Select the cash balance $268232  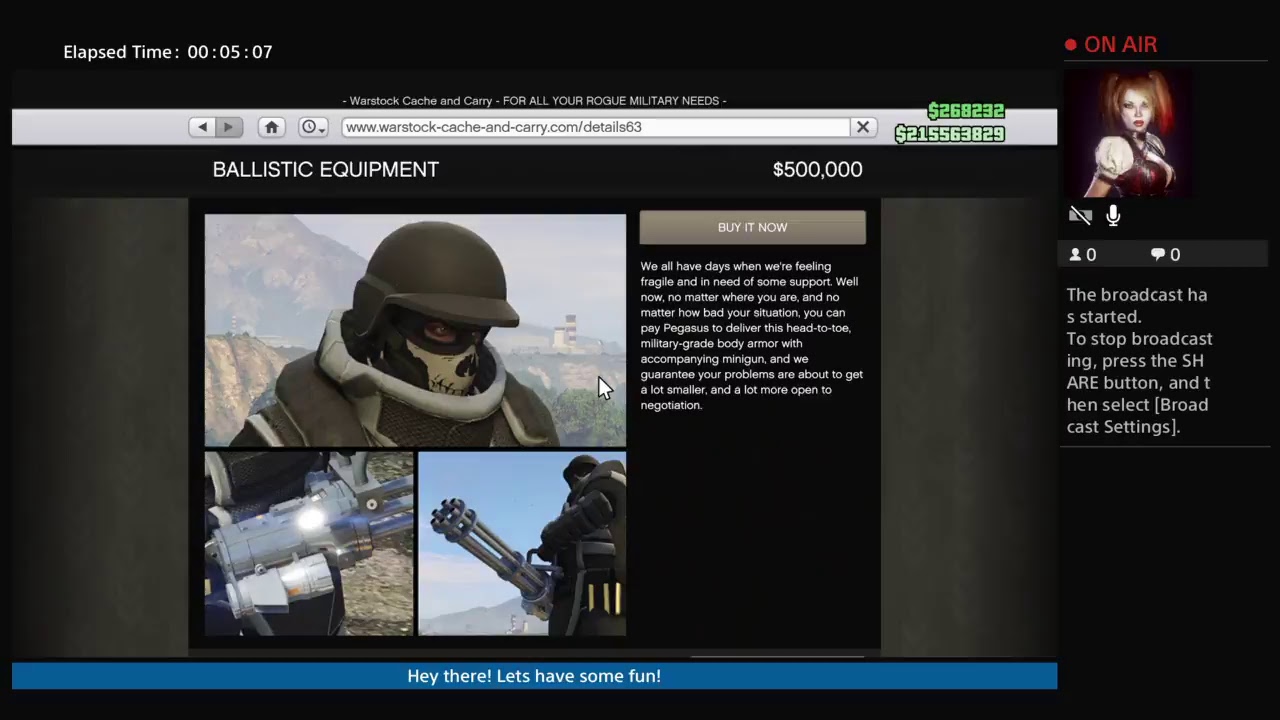coord(966,111)
